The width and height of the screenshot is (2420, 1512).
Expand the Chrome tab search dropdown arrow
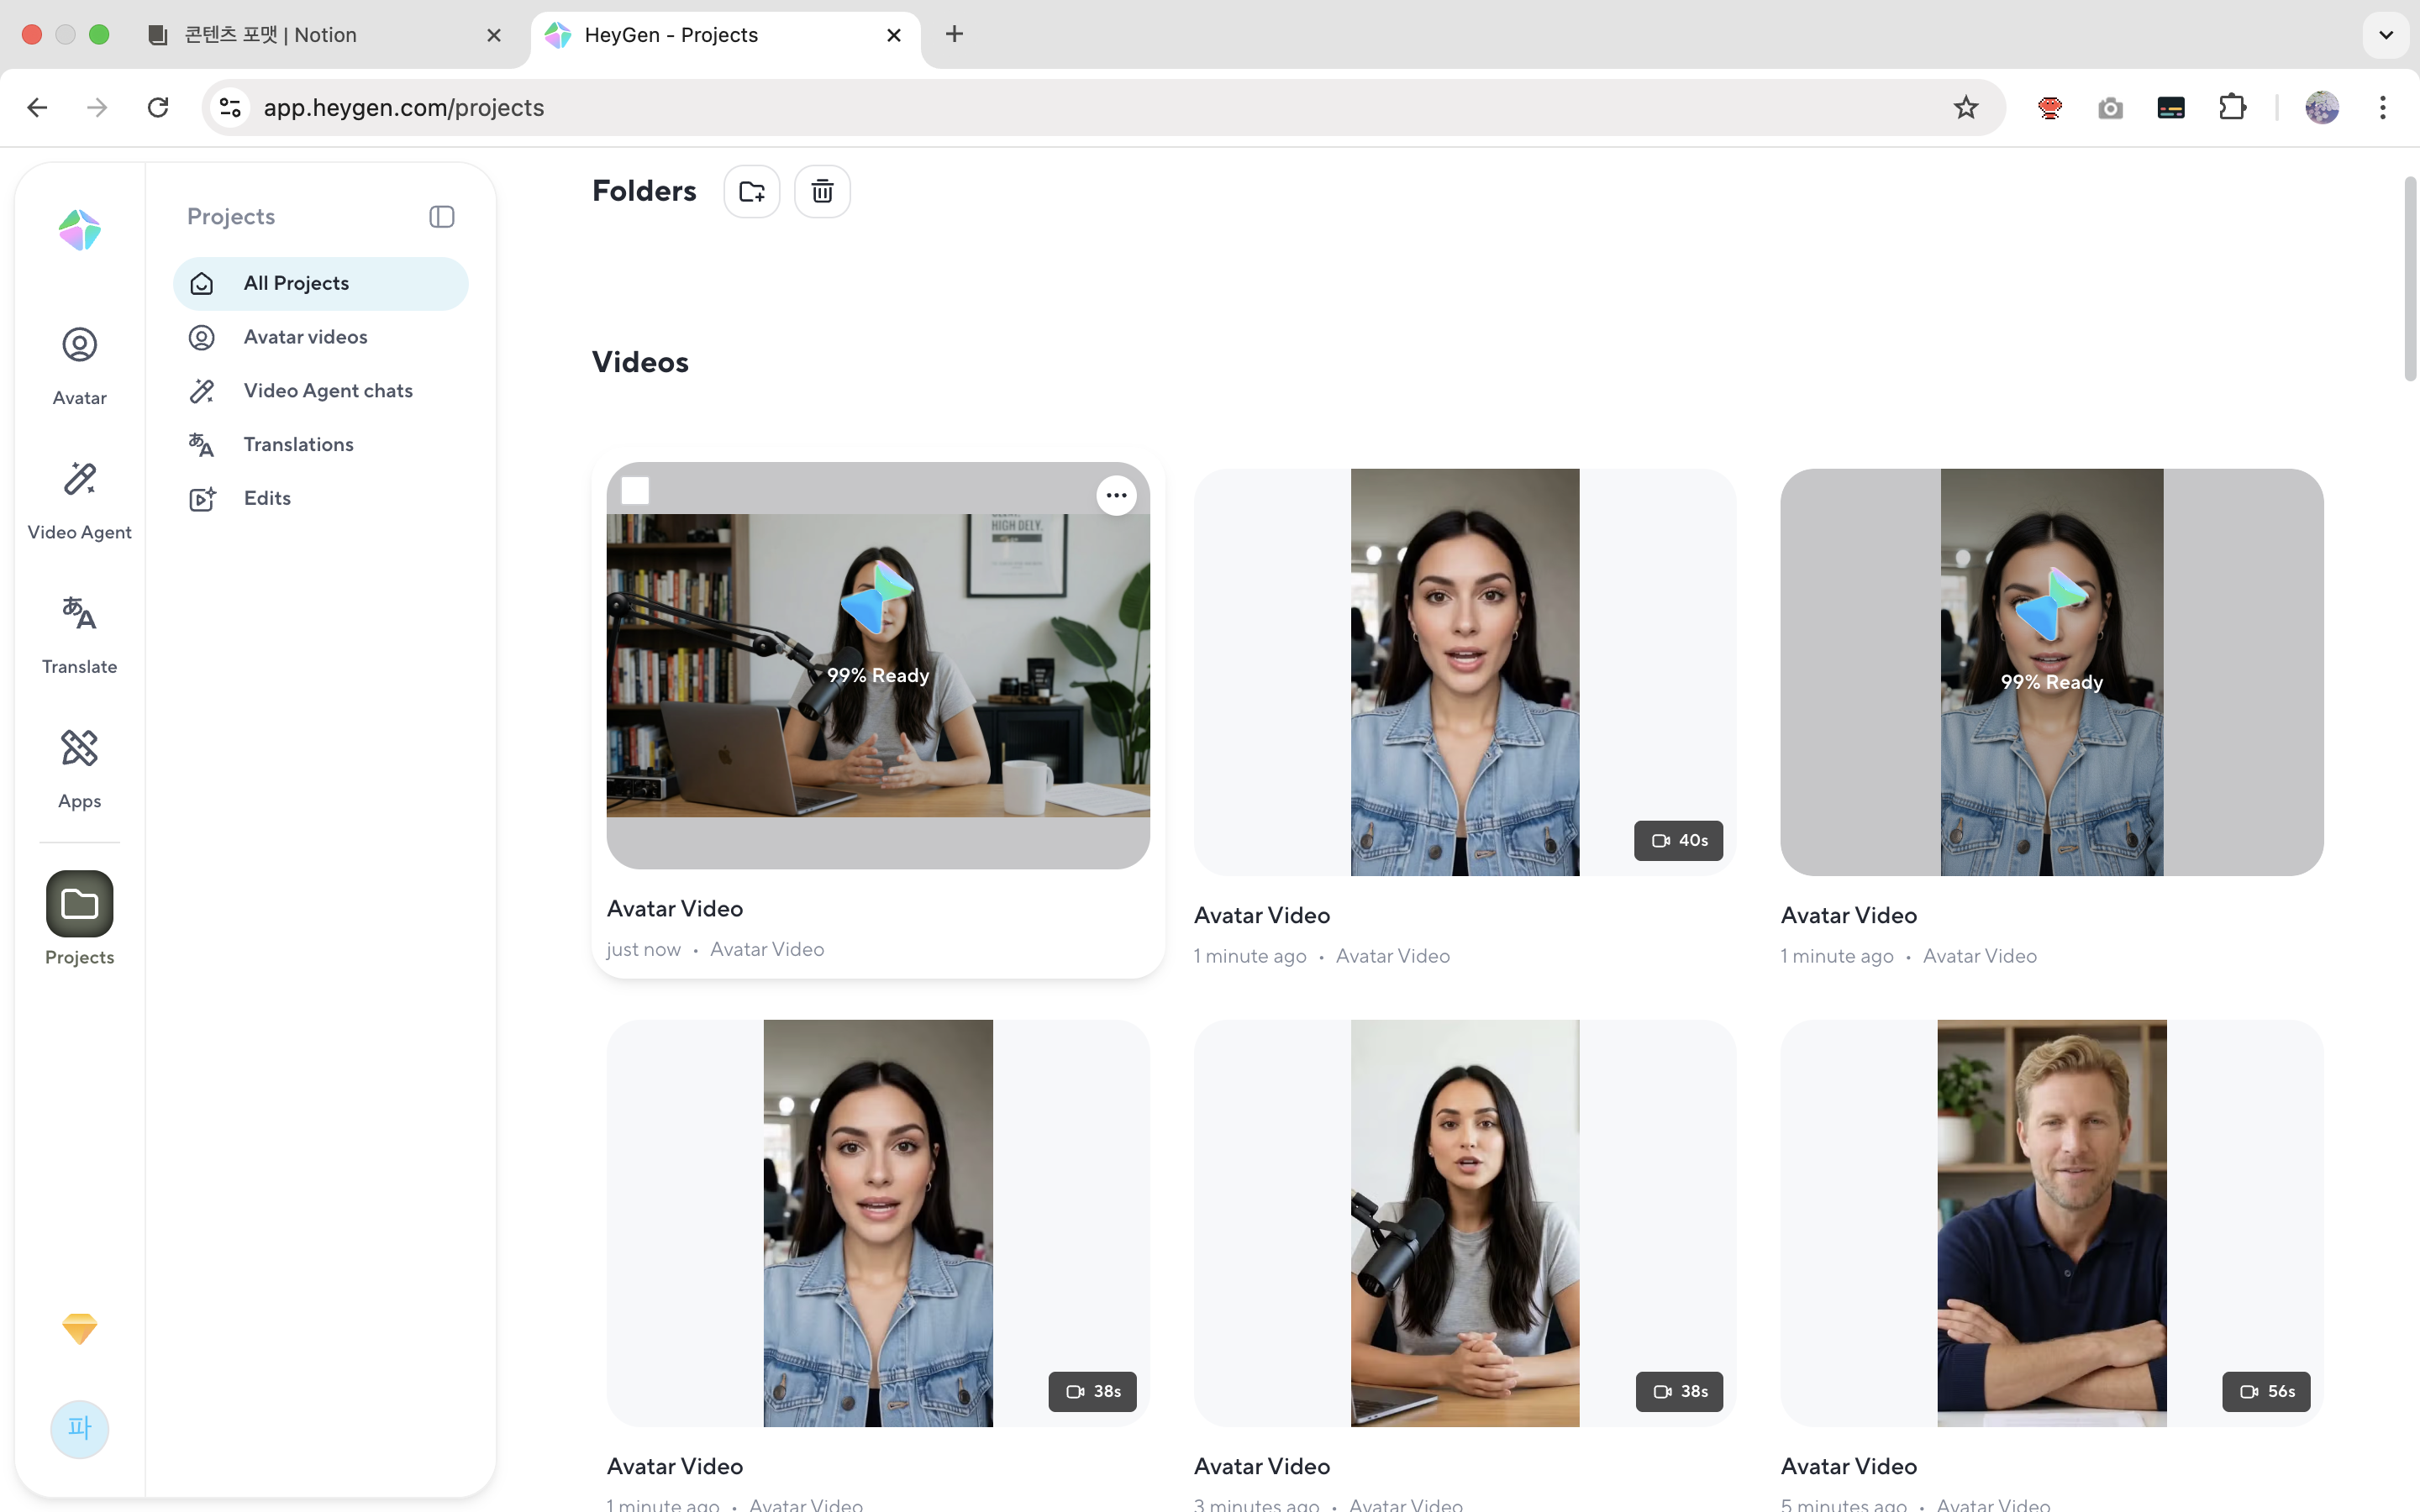tap(2385, 35)
